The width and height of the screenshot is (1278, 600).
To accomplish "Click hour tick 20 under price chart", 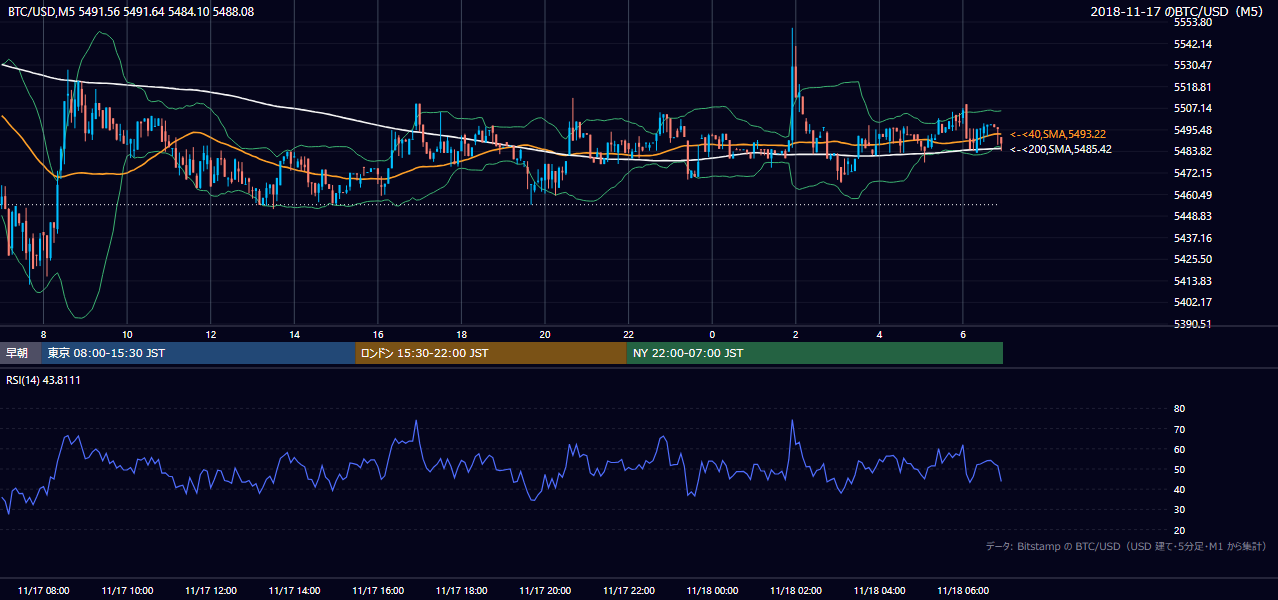I will pyautogui.click(x=545, y=334).
